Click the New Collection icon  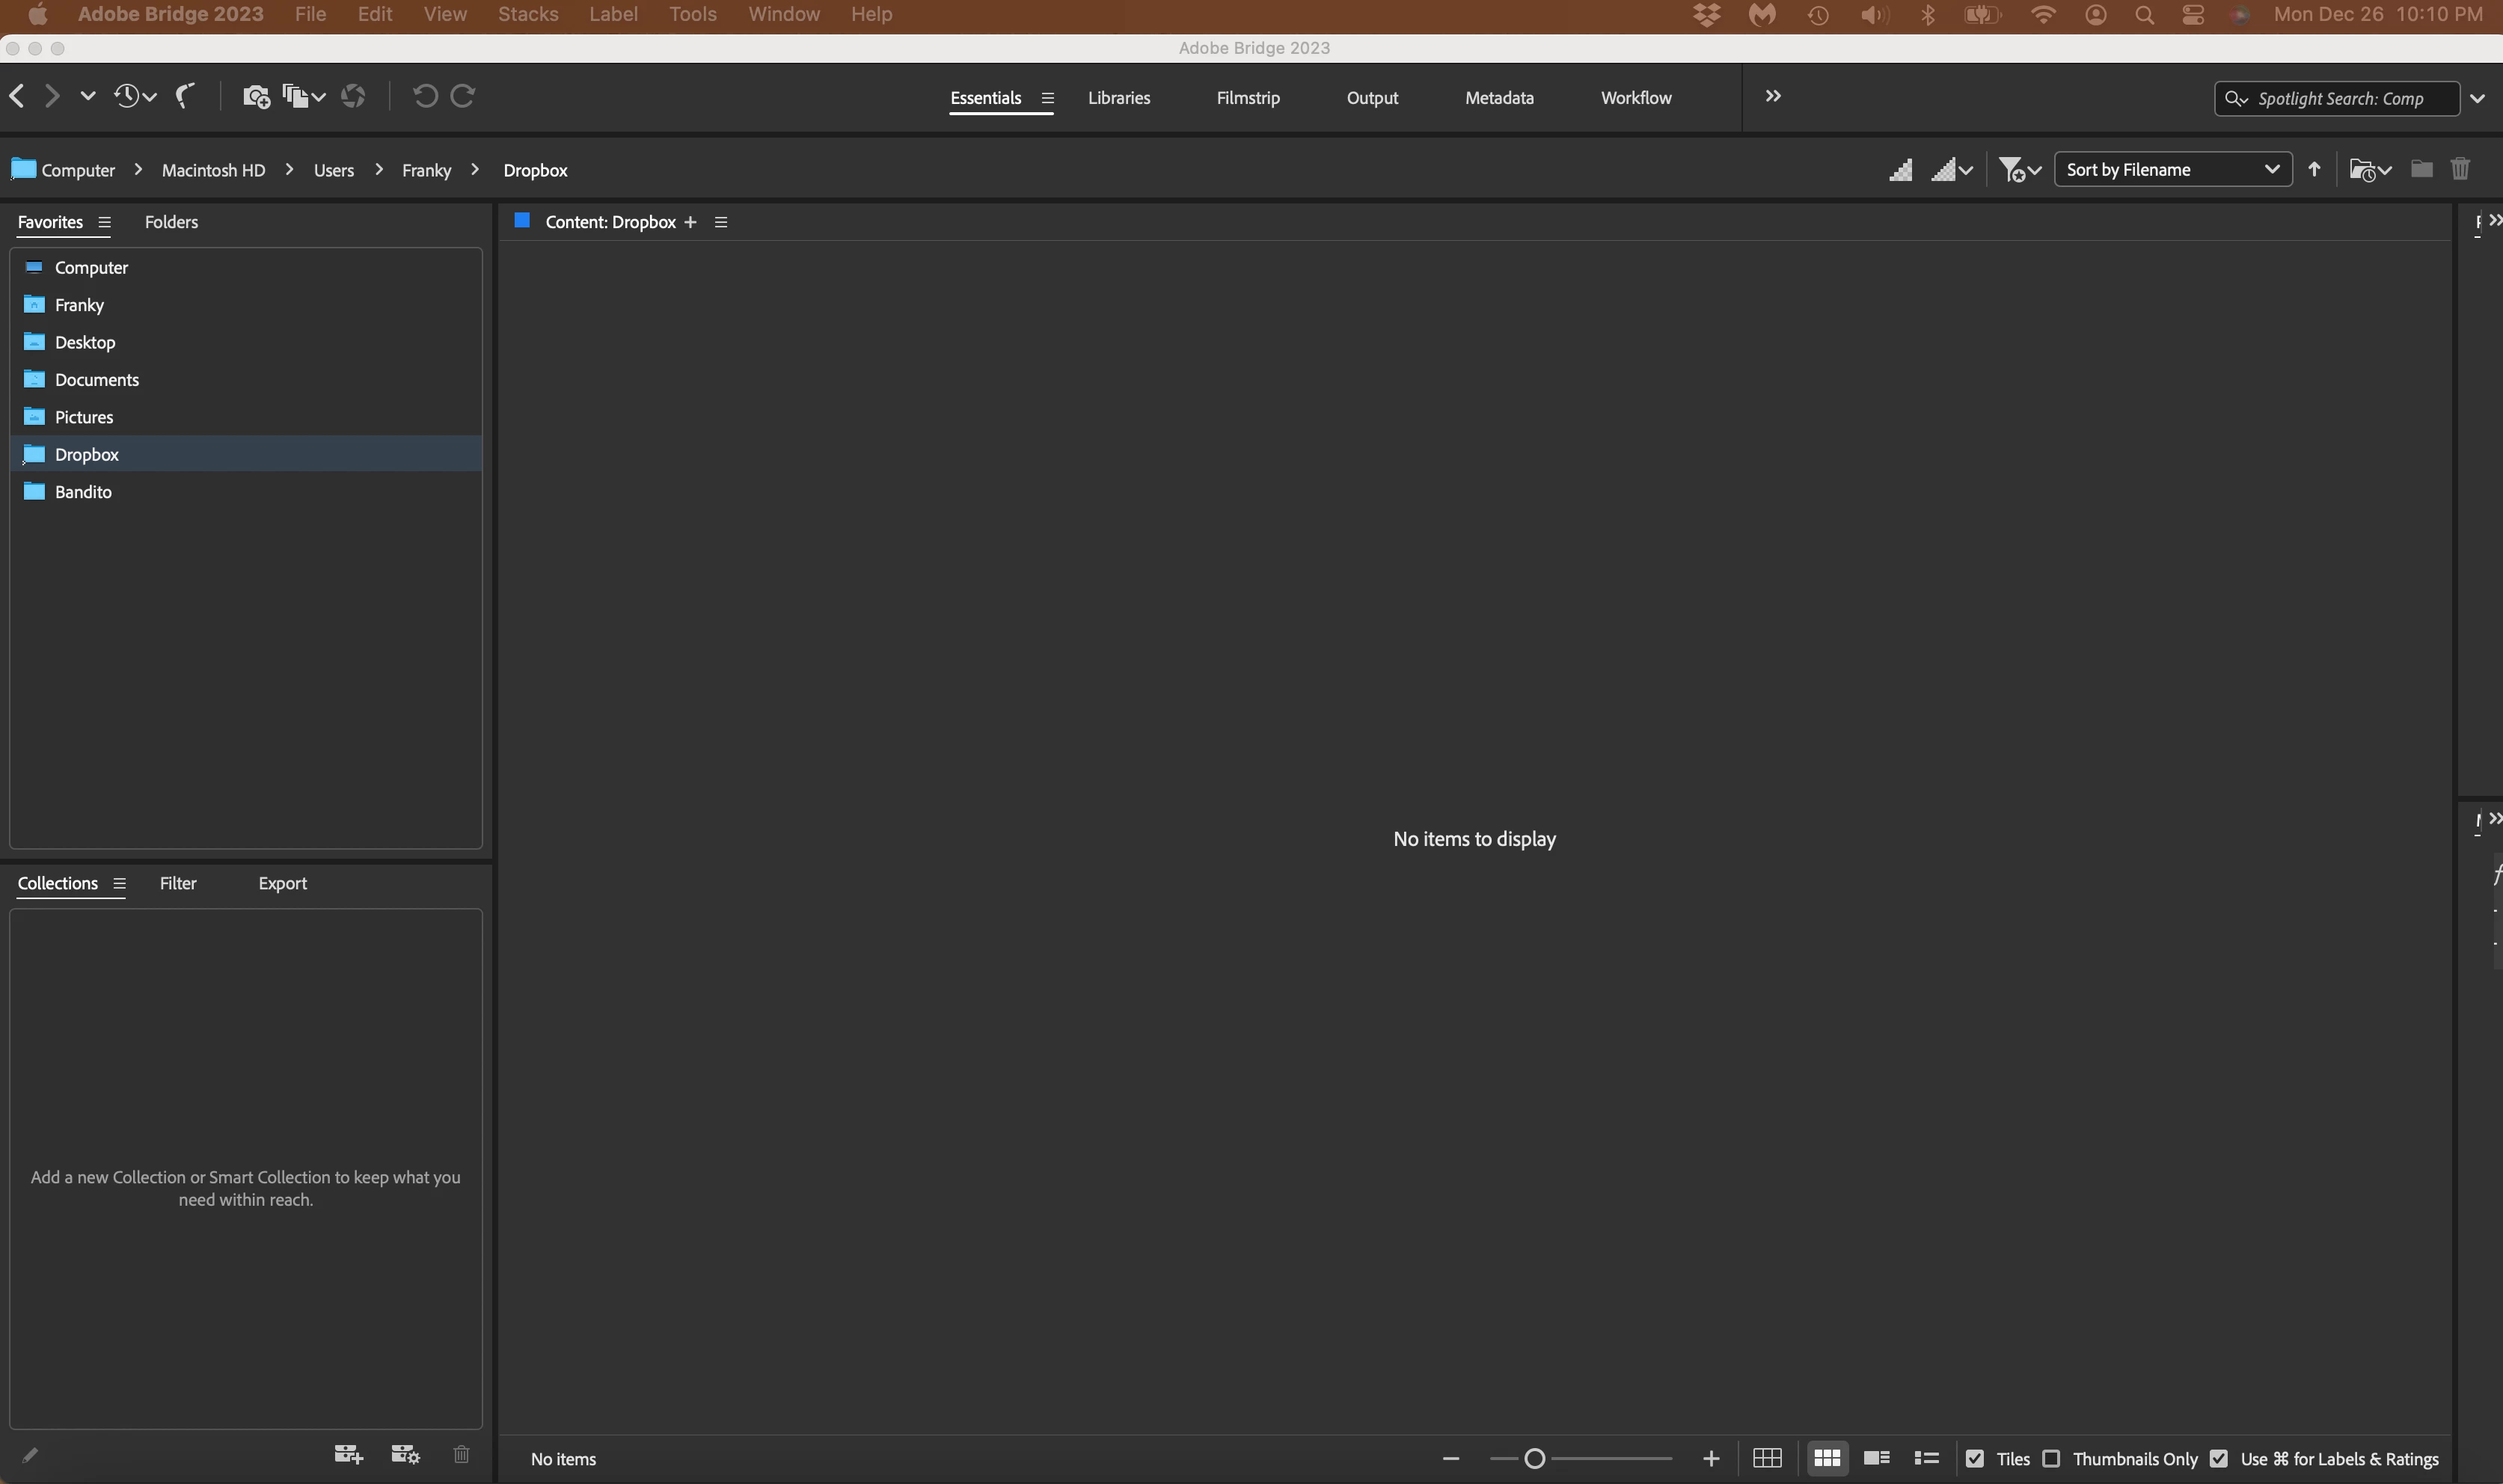click(348, 1454)
